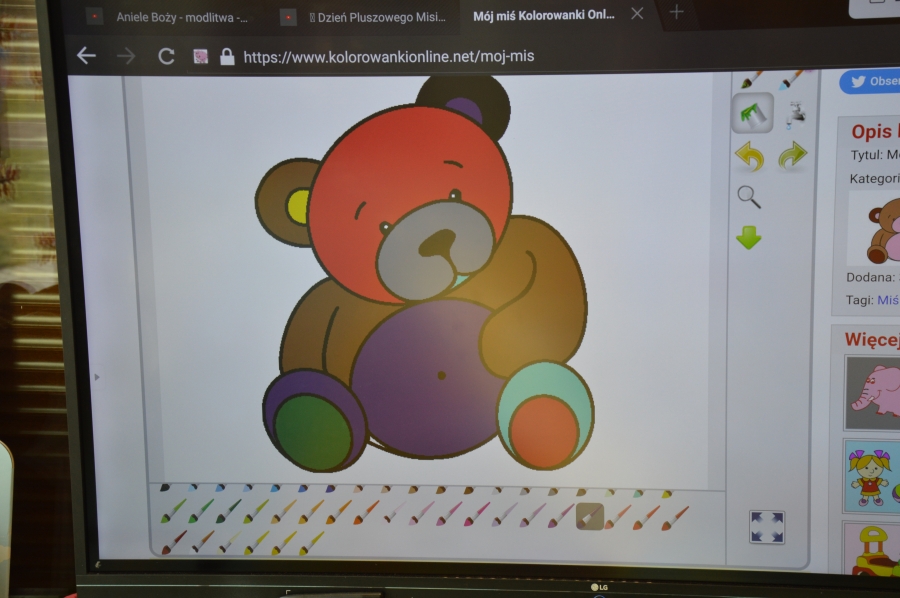Select the Mój miś Kolorowanki Online tab

pyautogui.click(x=543, y=15)
